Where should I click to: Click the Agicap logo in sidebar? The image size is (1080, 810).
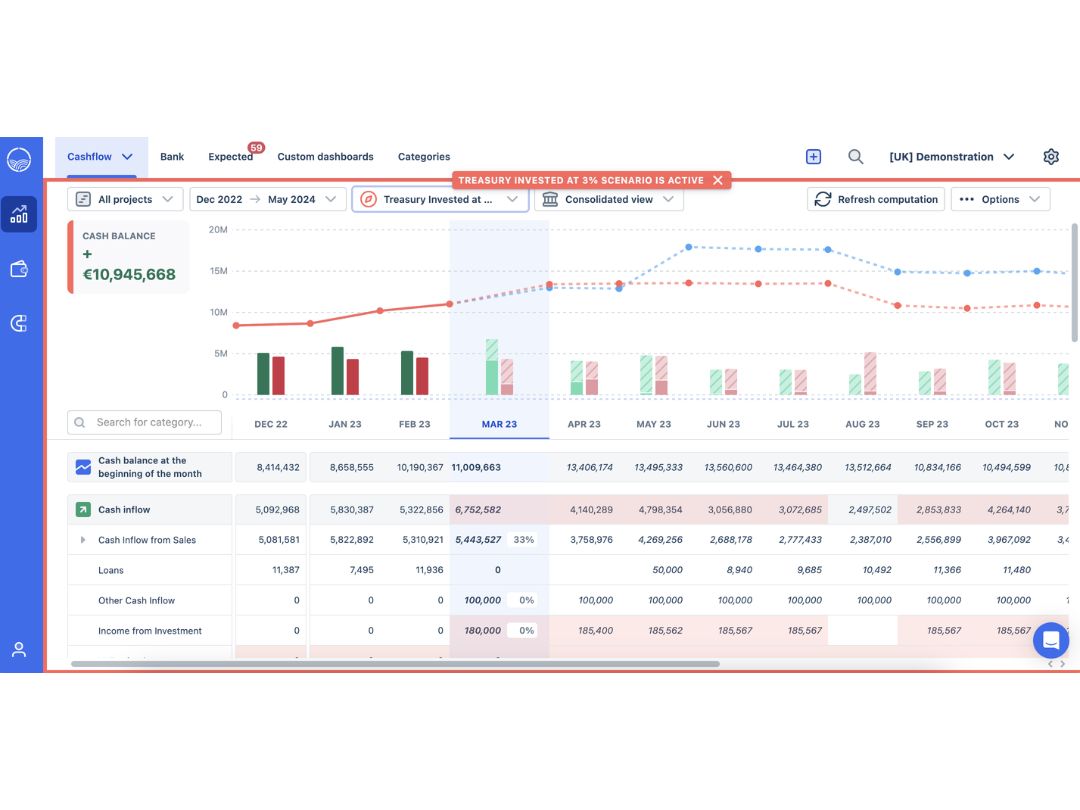point(19,160)
